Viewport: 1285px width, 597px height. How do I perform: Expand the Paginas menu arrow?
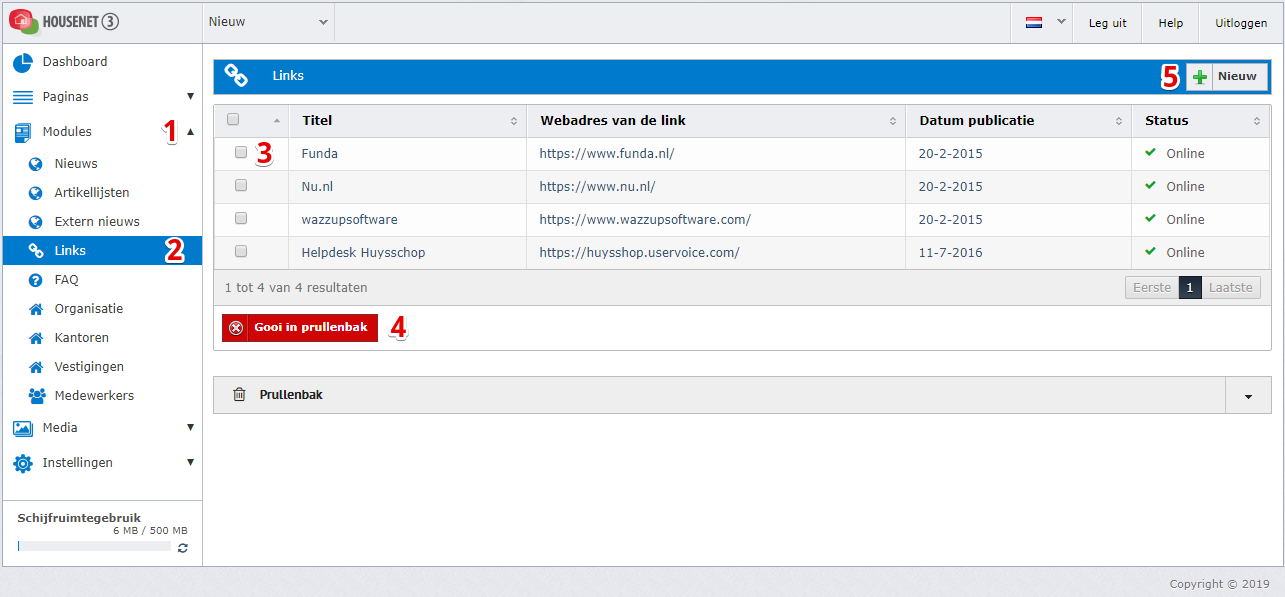(190, 97)
